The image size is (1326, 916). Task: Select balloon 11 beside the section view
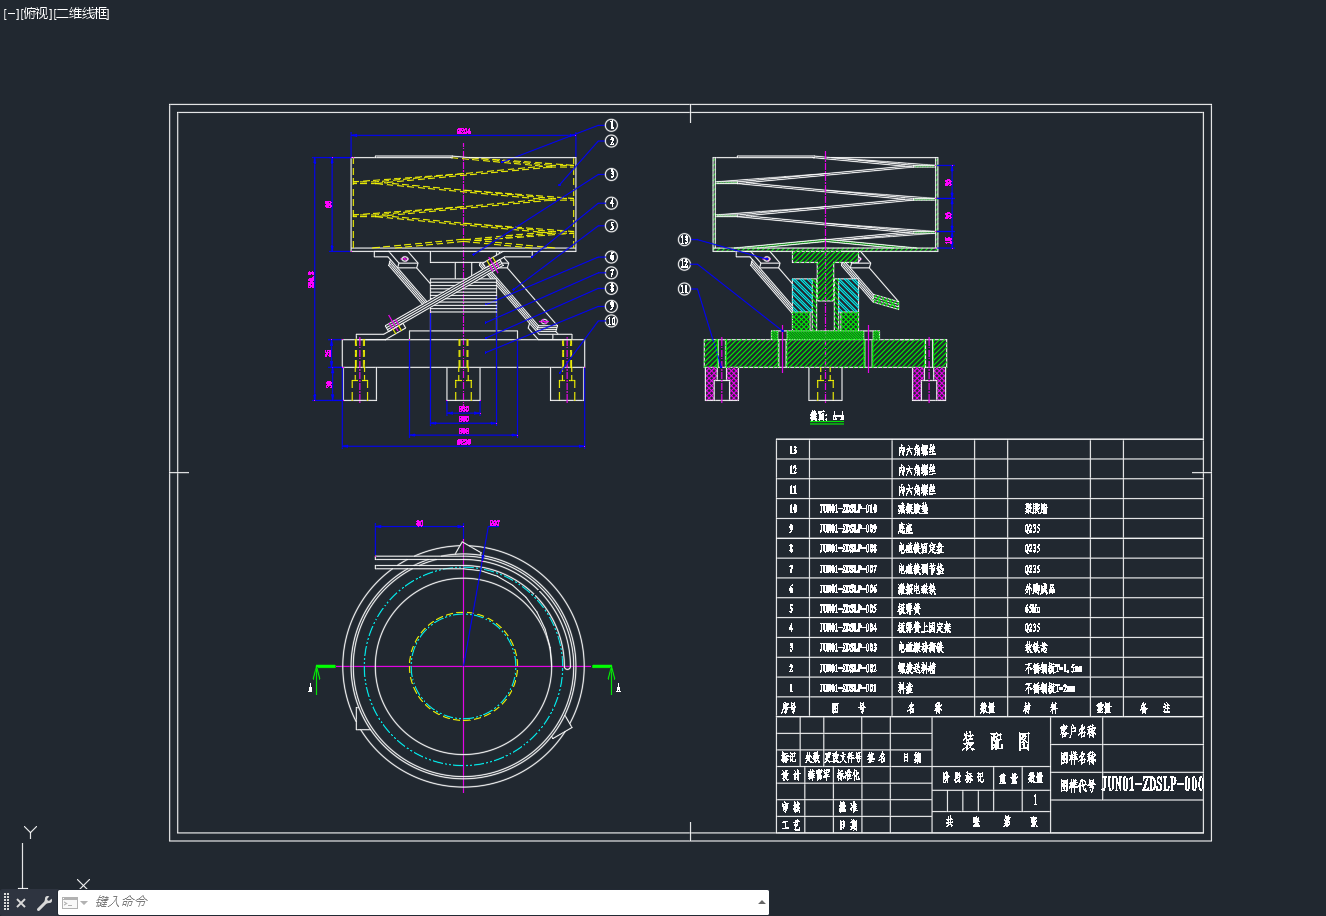point(684,289)
